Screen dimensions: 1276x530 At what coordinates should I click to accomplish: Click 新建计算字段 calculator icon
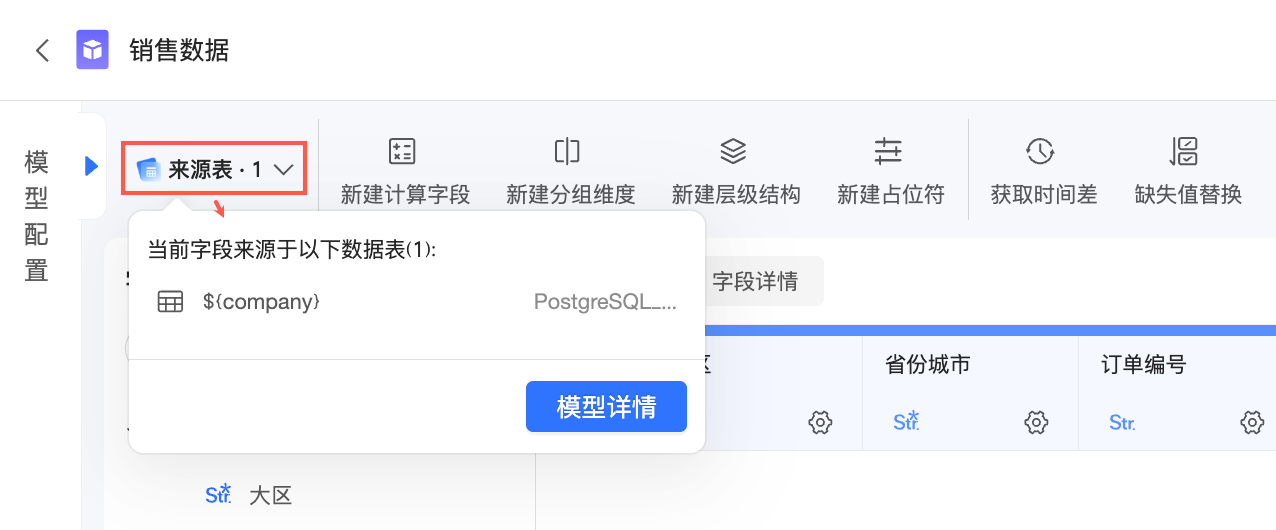pyautogui.click(x=402, y=151)
